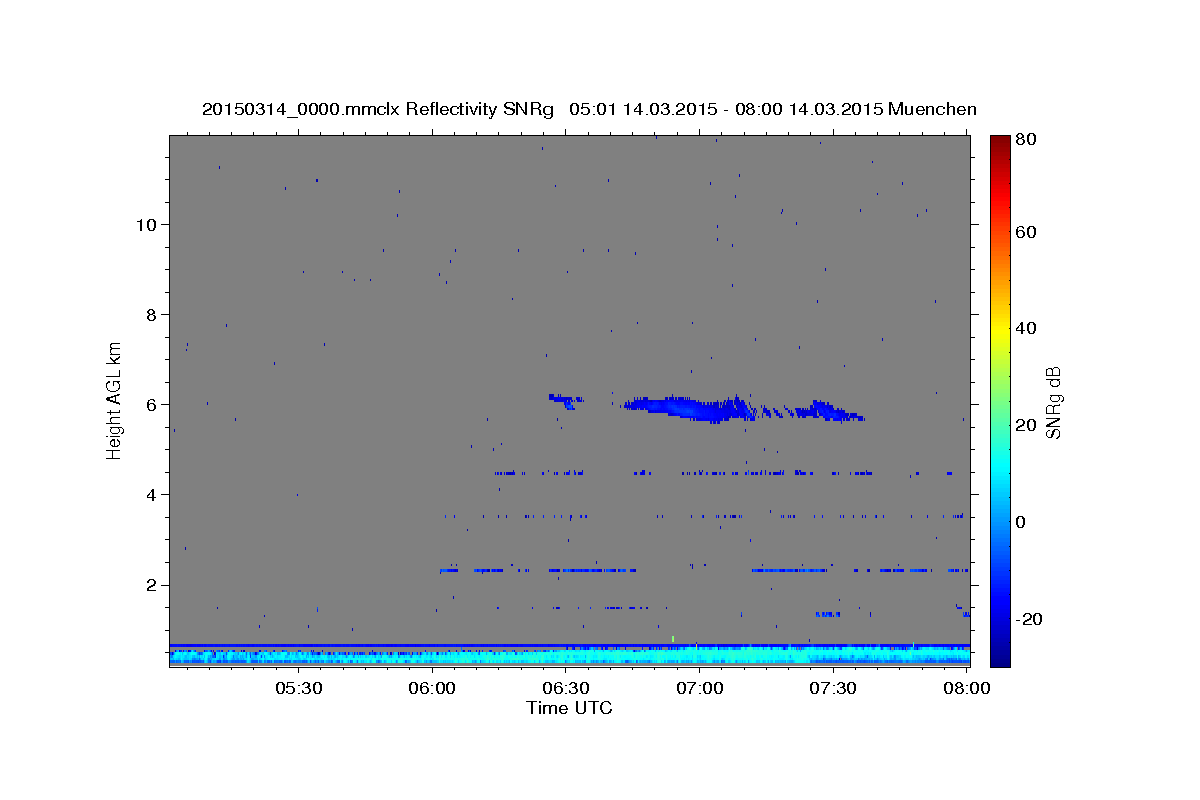
Task: Click the small cloud patch near 06:30
Action: click(x=566, y=401)
